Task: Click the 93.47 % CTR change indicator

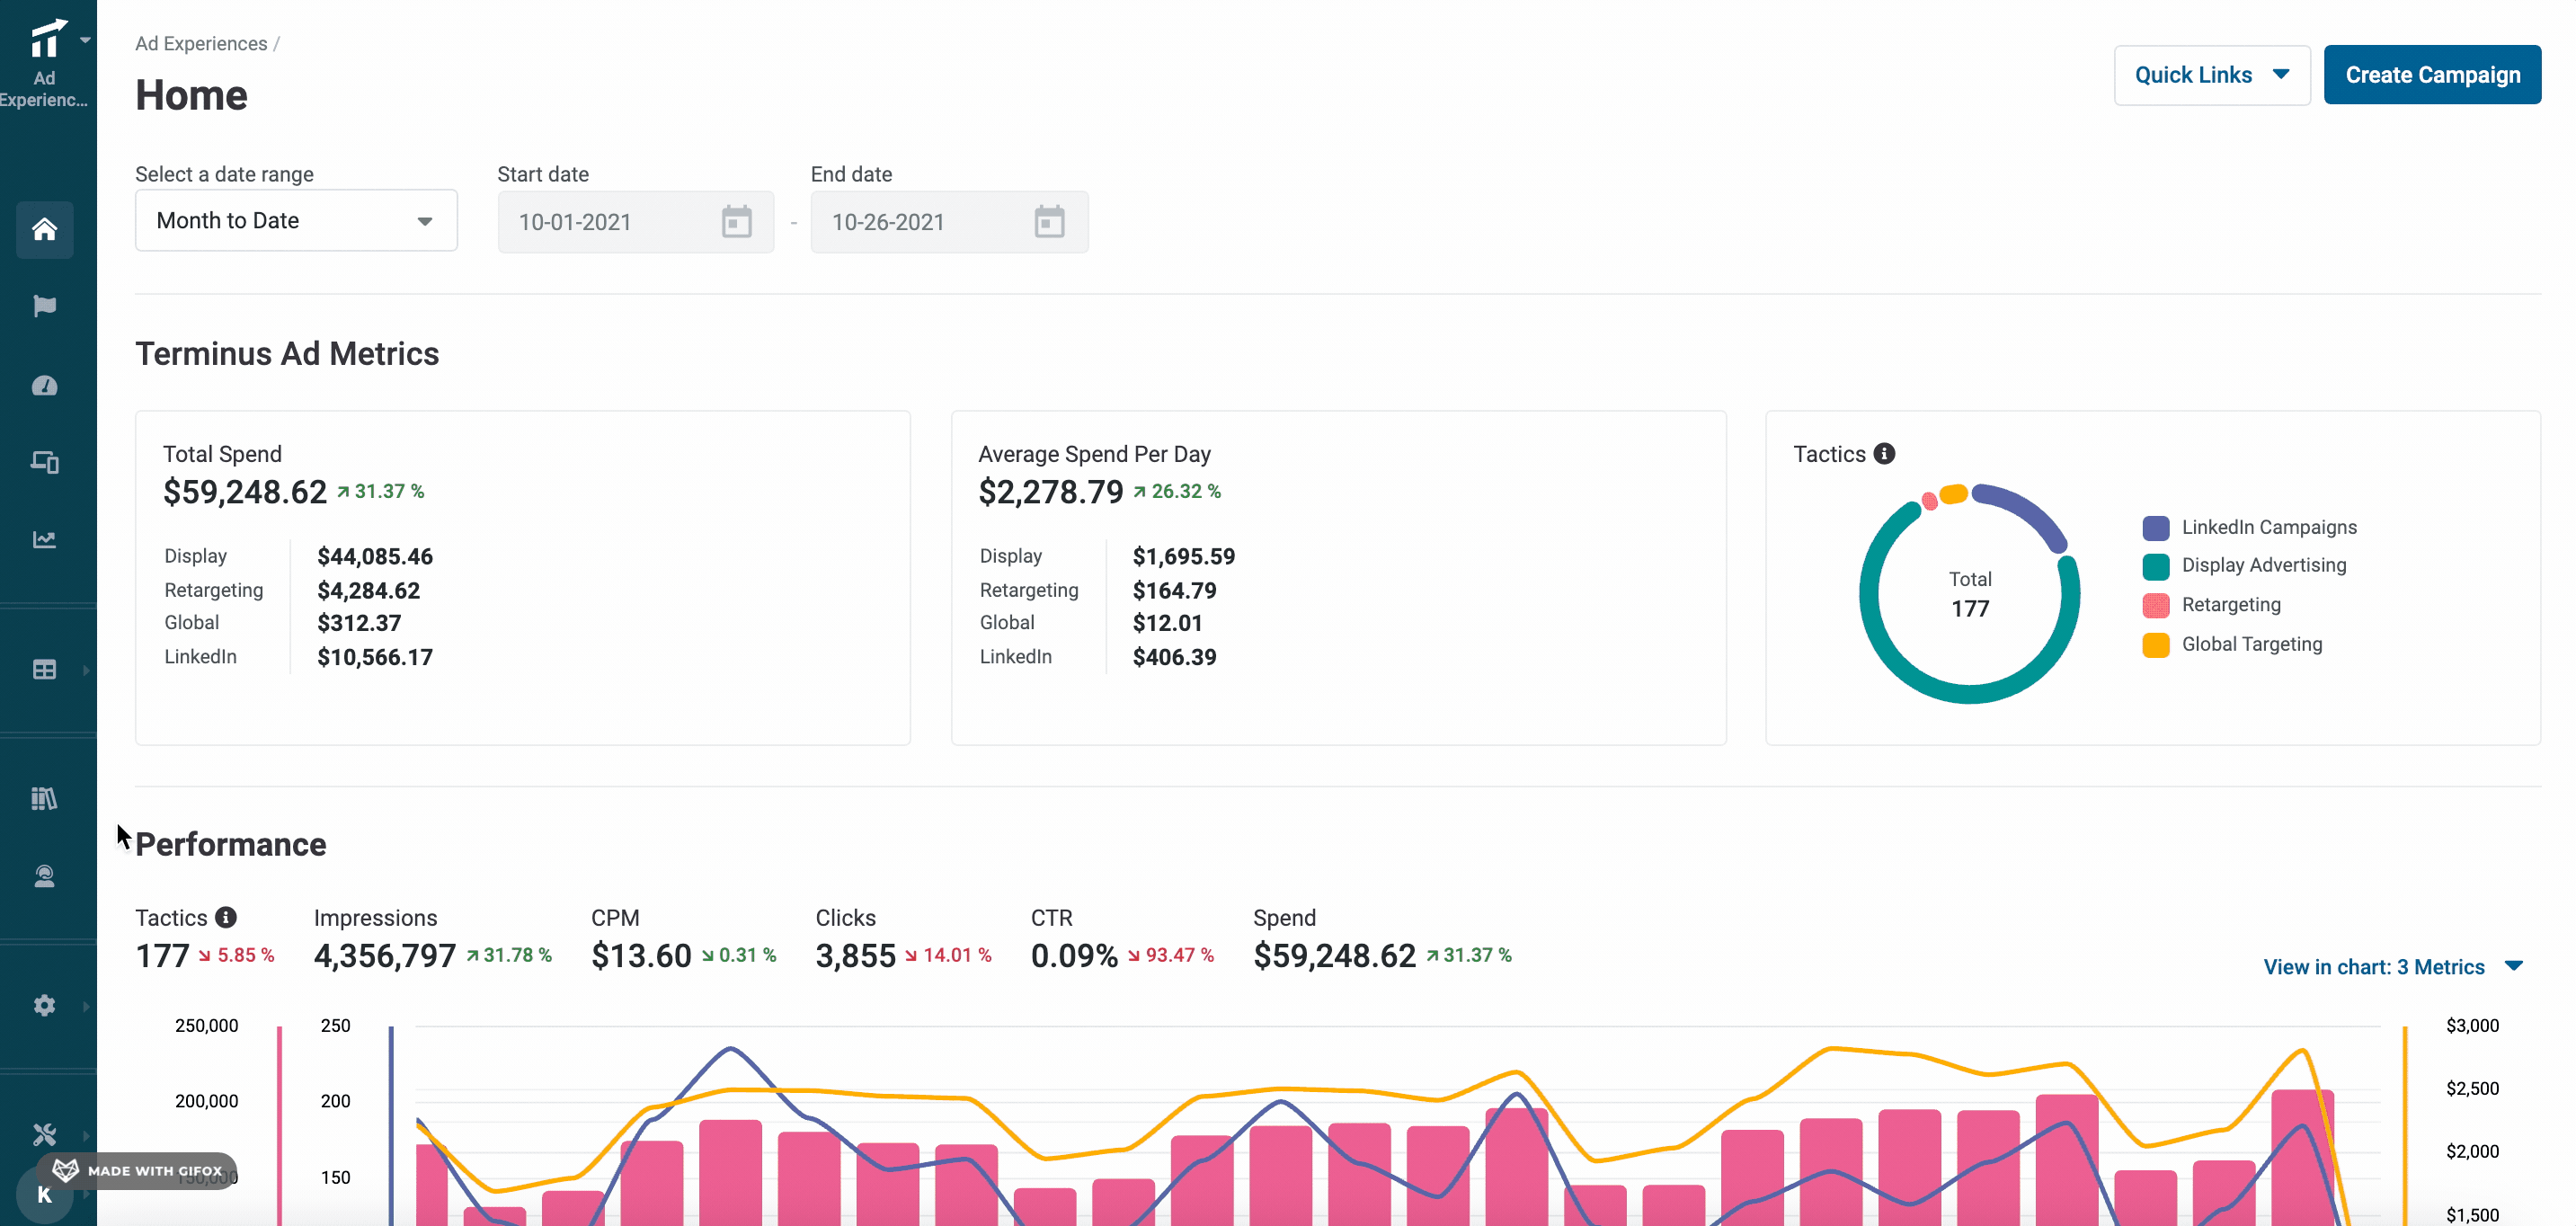Action: pyautogui.click(x=1171, y=955)
